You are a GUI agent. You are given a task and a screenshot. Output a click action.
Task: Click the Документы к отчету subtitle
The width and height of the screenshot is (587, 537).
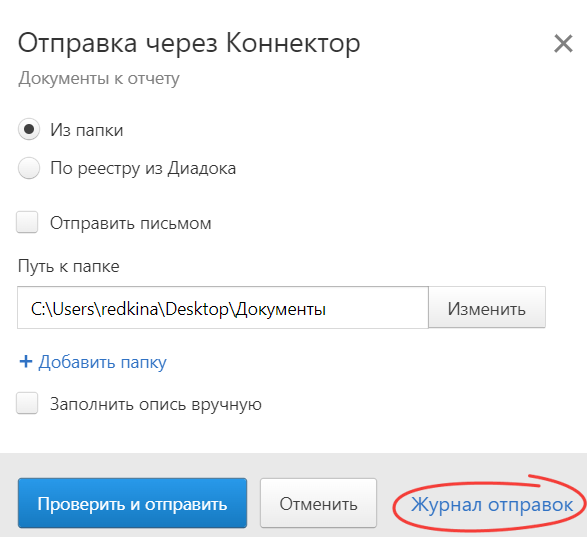(99, 79)
